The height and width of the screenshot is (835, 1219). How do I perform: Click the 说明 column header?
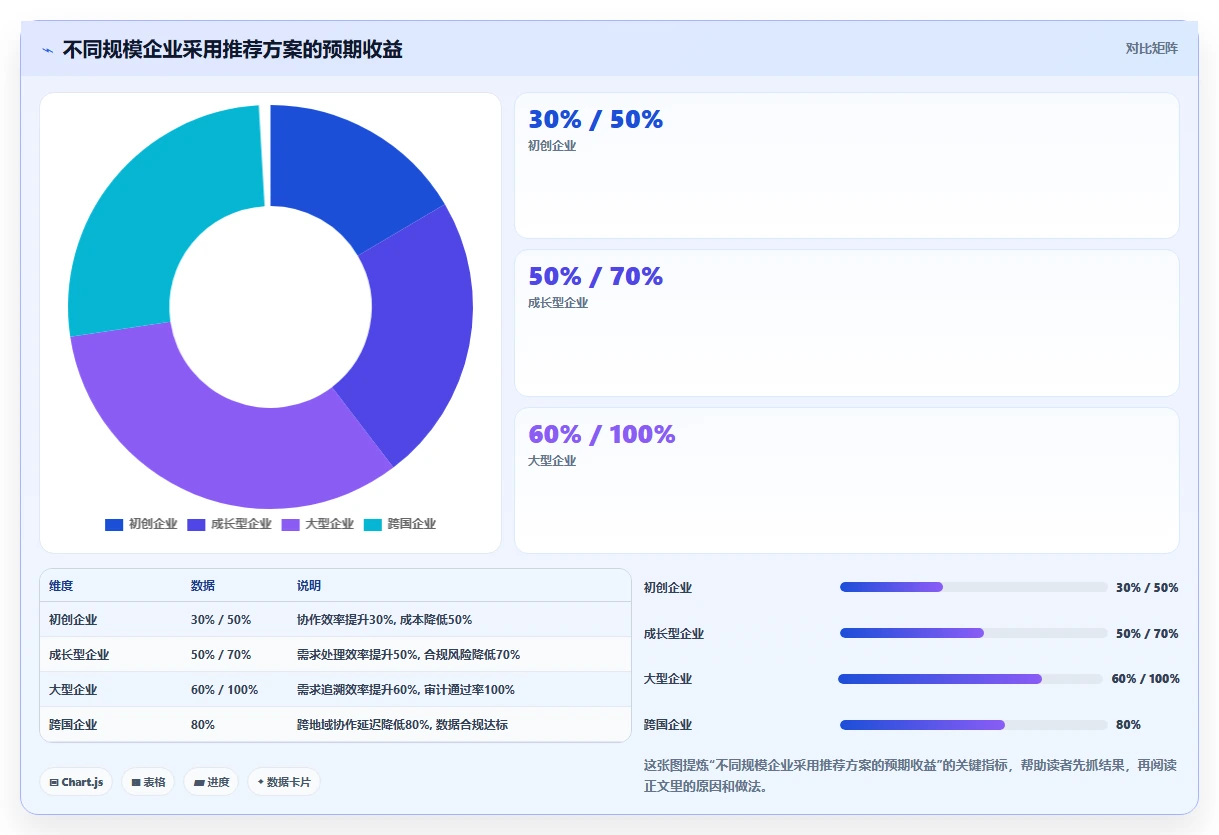point(309,586)
